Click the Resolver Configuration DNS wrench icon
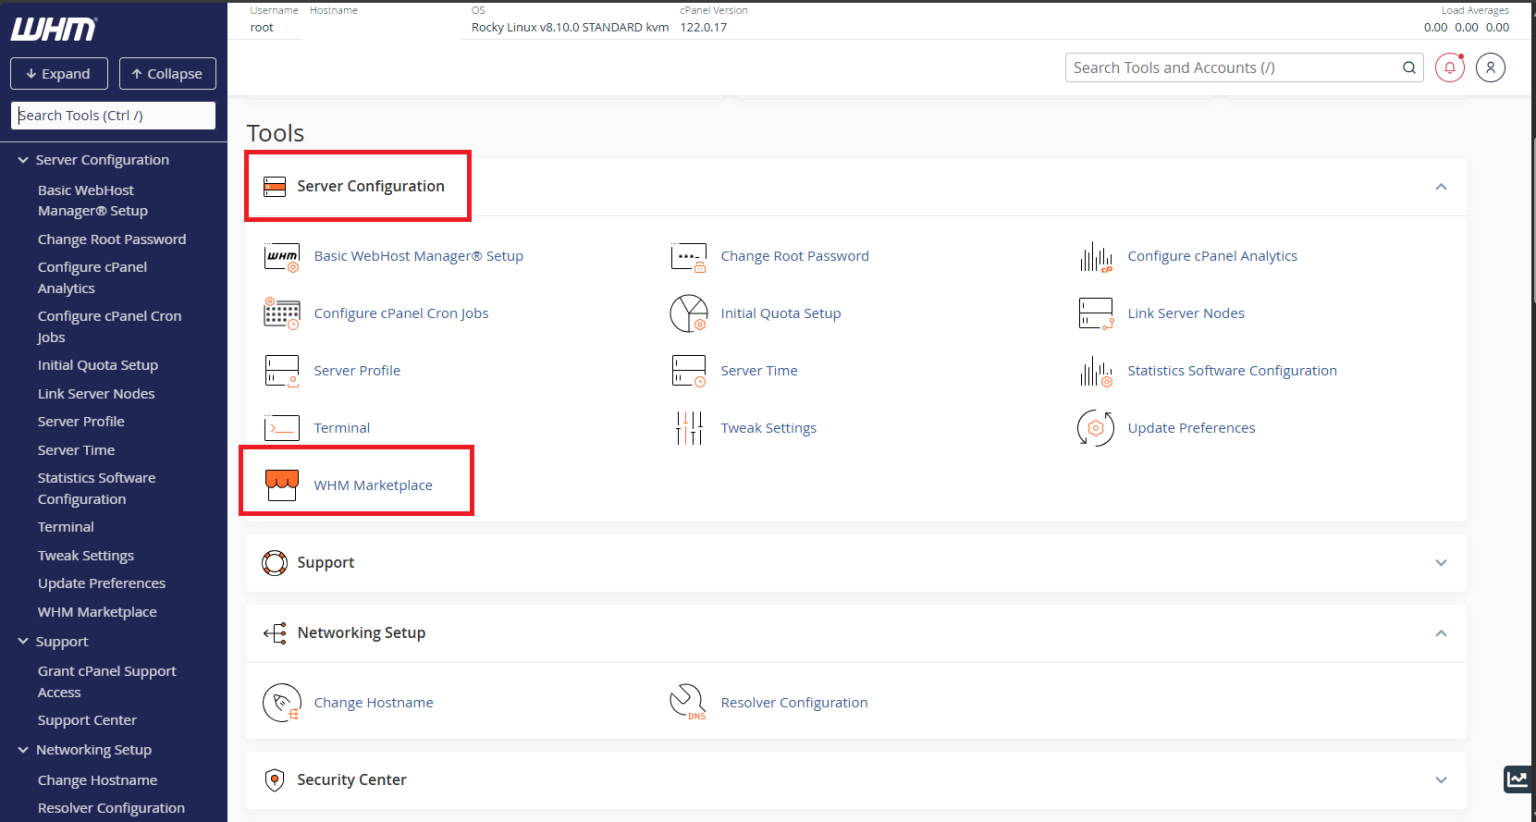This screenshot has width=1536, height=822. [688, 701]
